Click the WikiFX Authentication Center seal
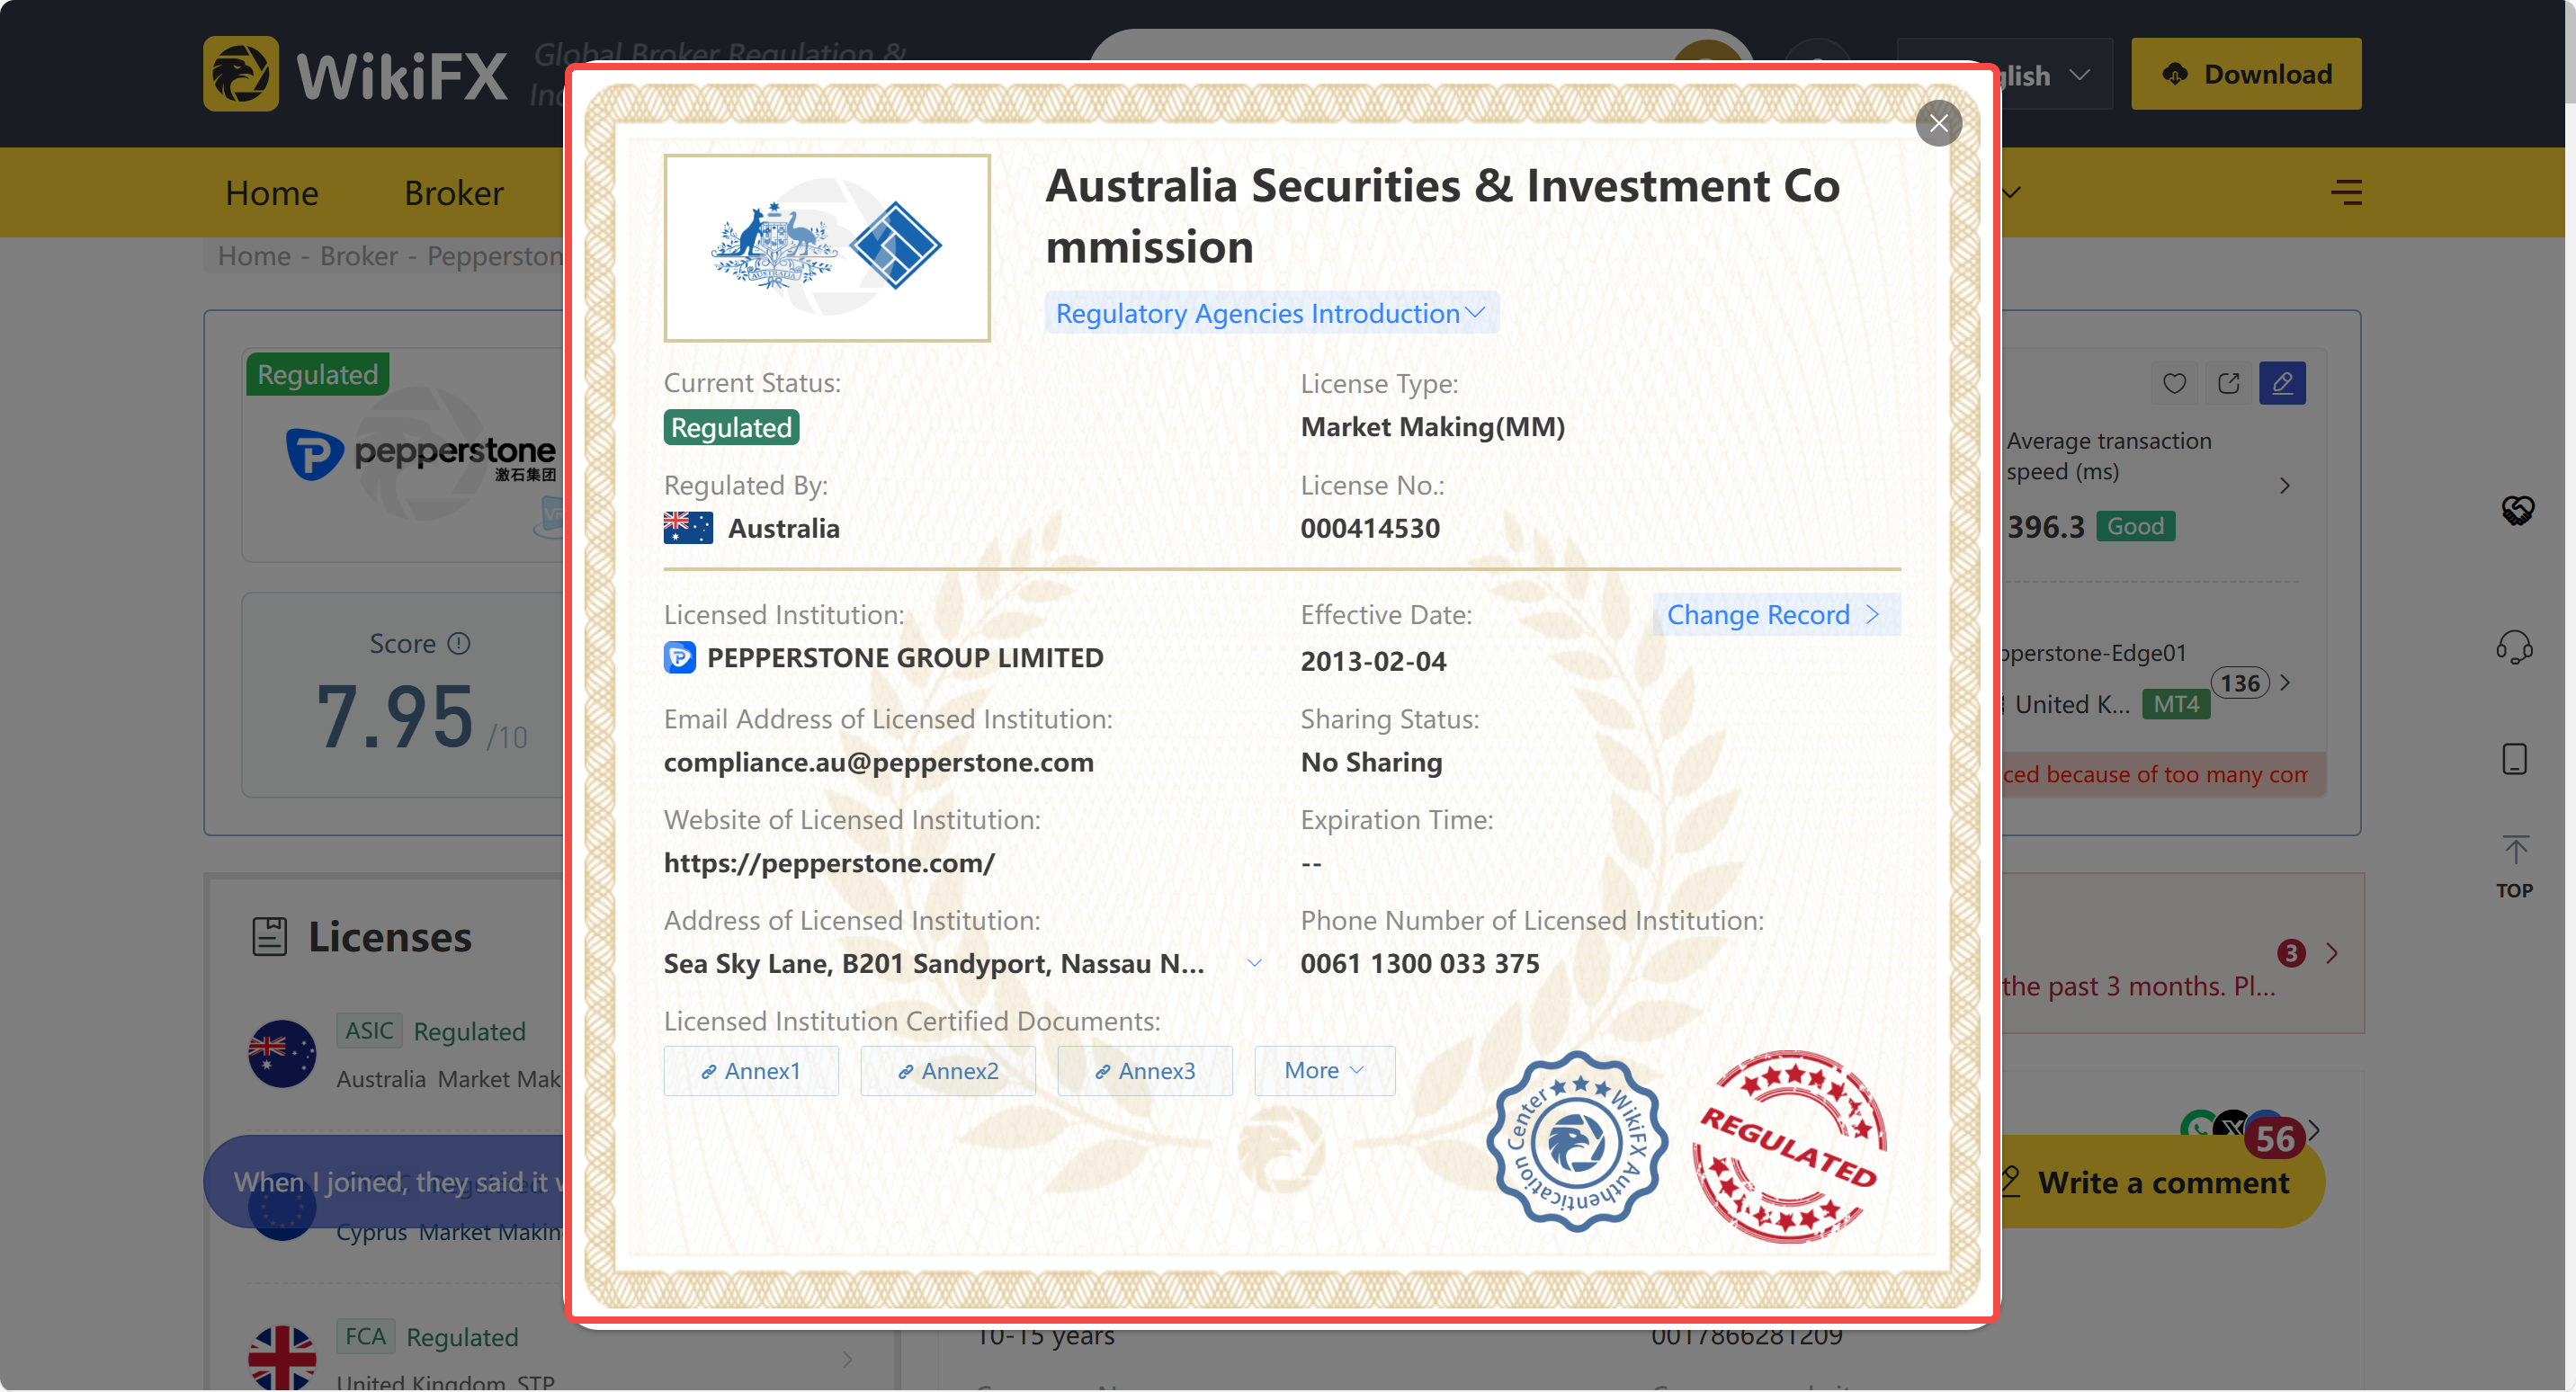Image resolution: width=2576 pixels, height=1392 pixels. pyautogui.click(x=1576, y=1141)
